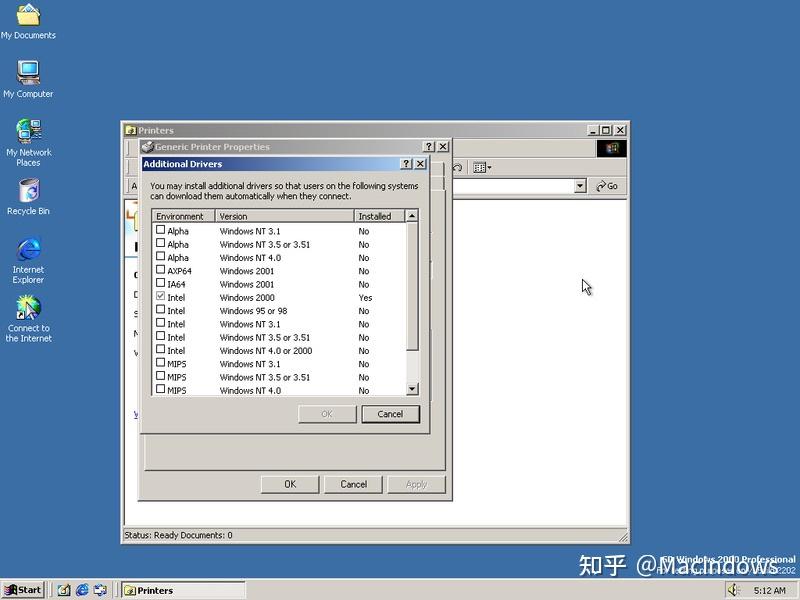Viewport: 800px width, 600px height.
Task: Open the Views dropdown arrow
Action: (490, 166)
